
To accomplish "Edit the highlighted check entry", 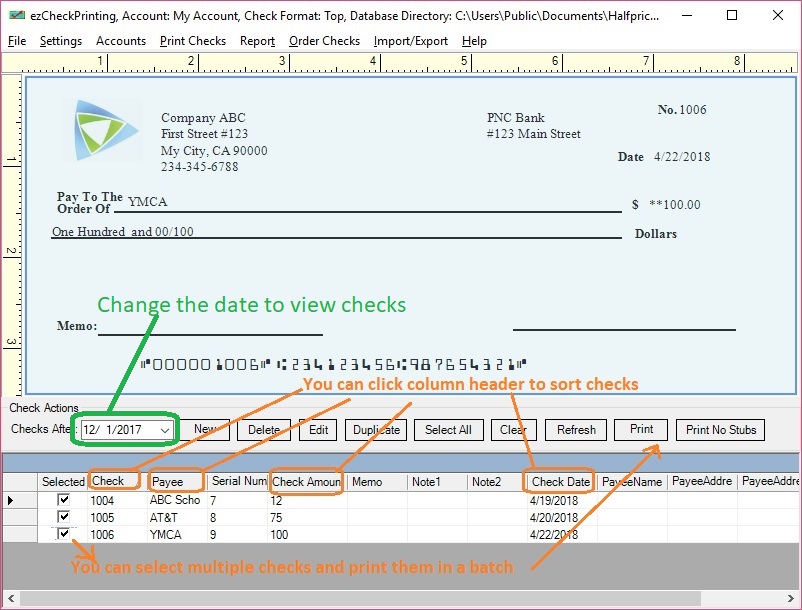I will click(x=317, y=430).
